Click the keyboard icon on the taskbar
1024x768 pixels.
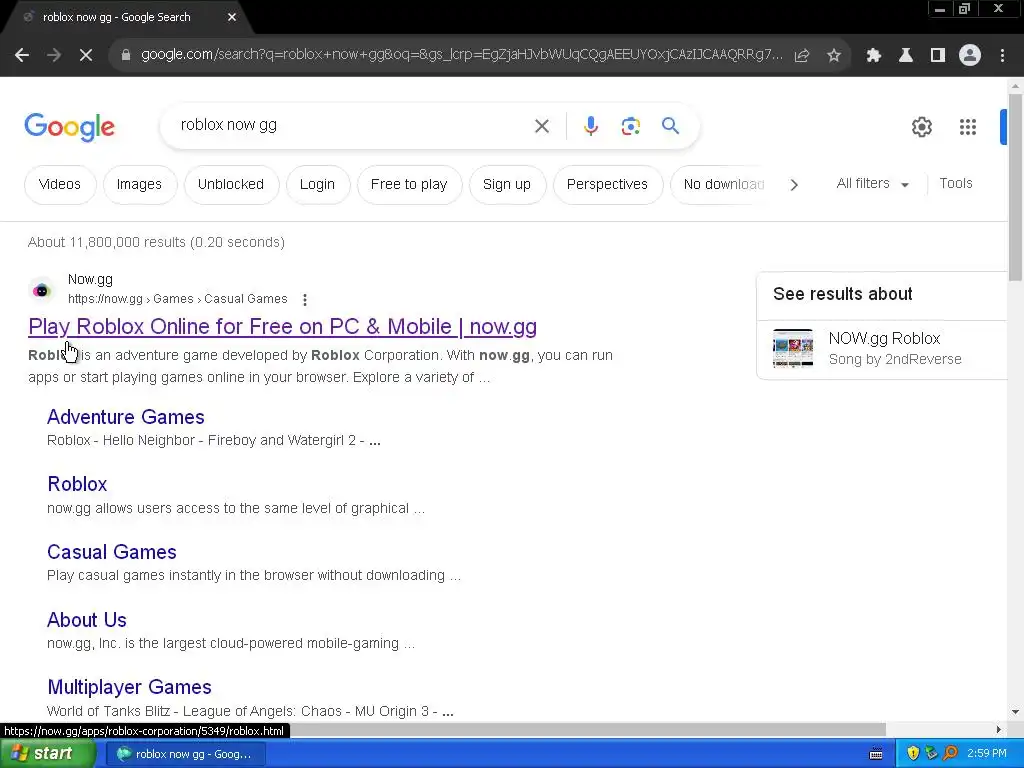point(876,754)
